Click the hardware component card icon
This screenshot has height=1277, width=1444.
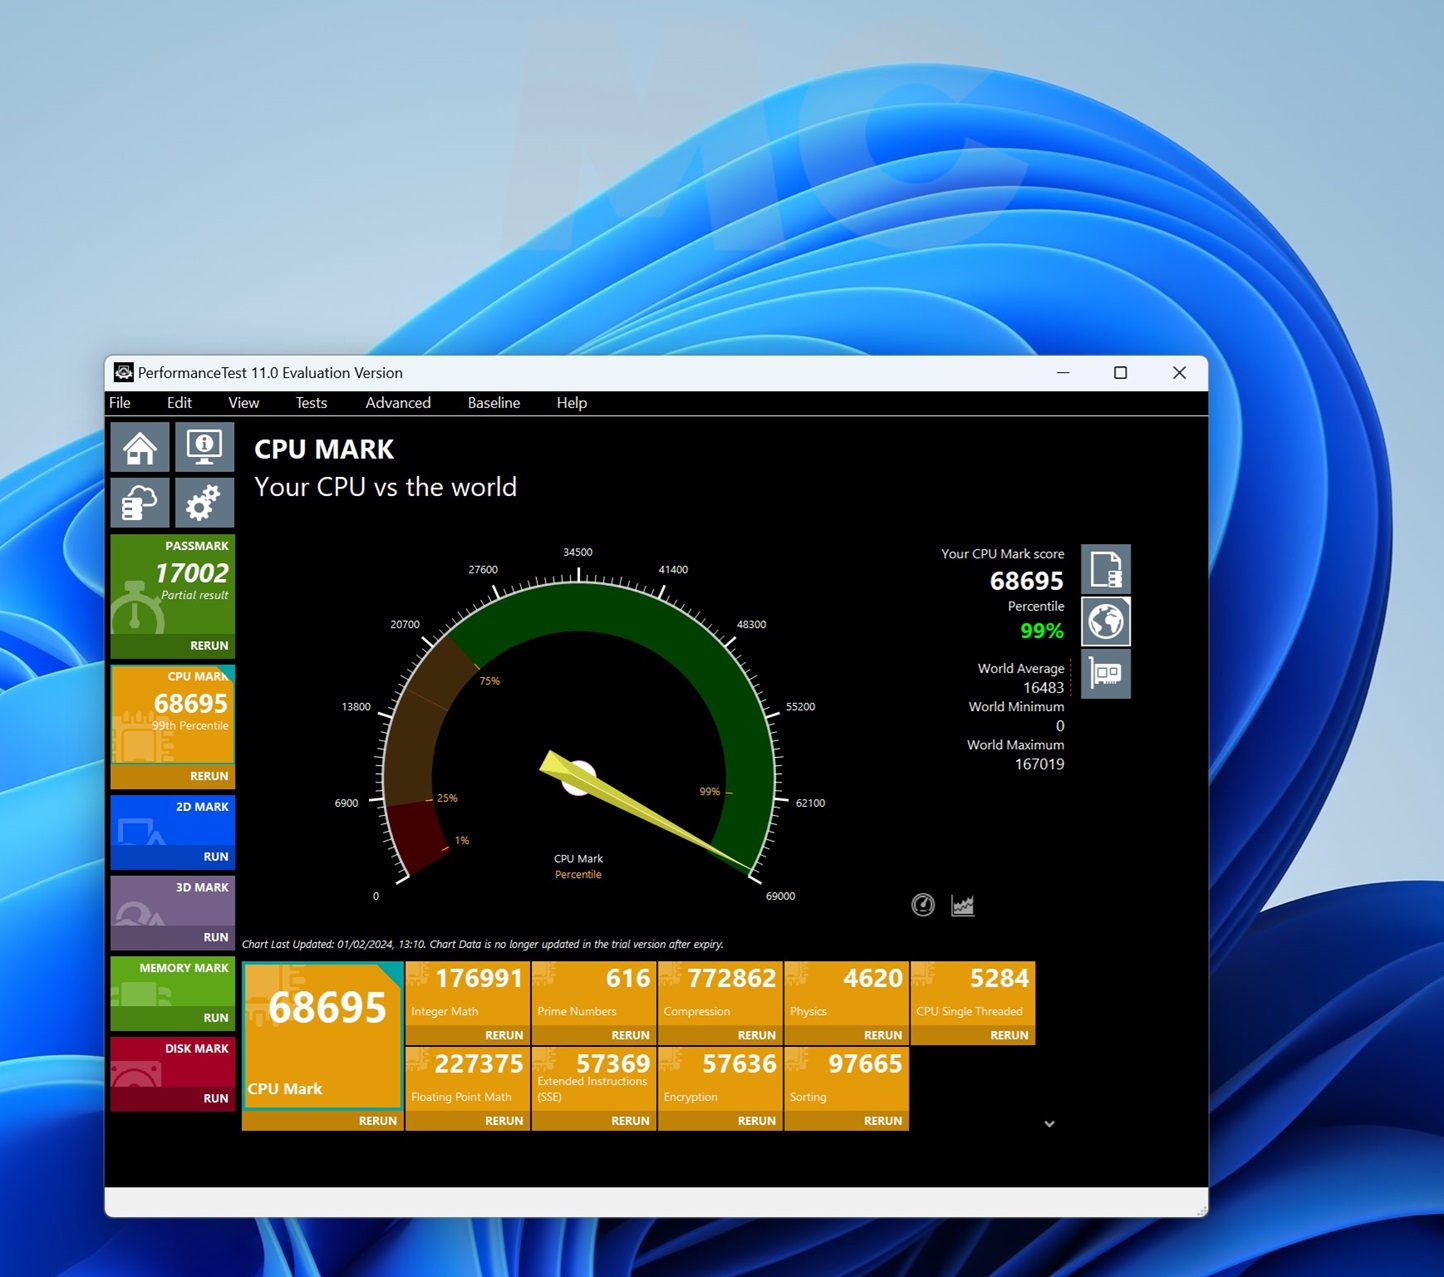[1105, 674]
